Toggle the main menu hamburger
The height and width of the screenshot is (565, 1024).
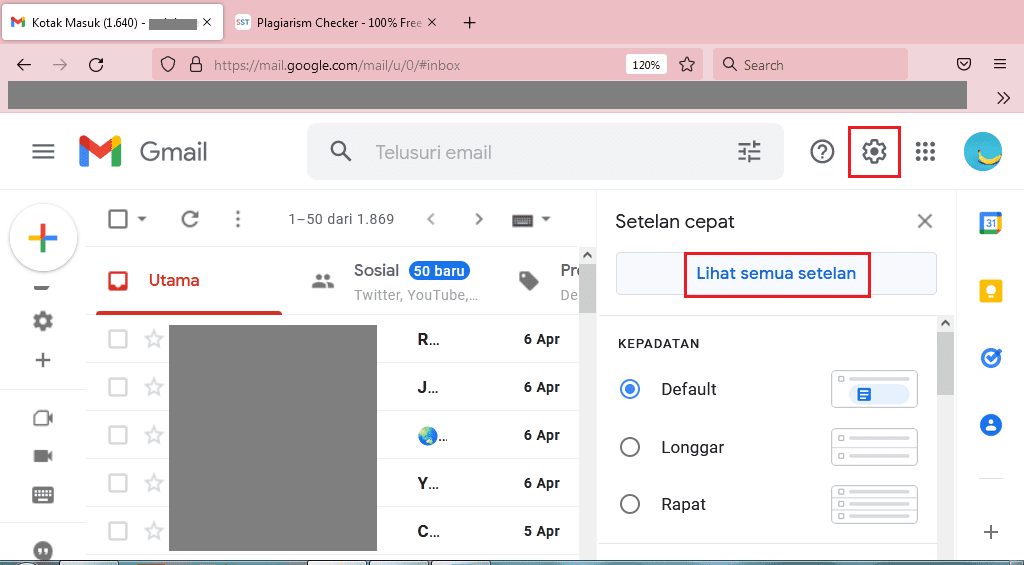click(44, 152)
